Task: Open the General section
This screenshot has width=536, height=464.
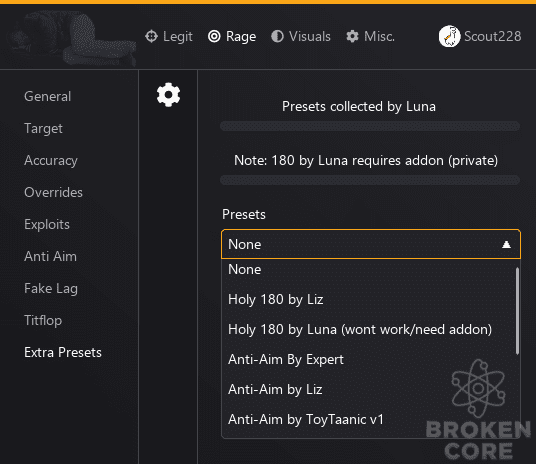Action: [x=48, y=96]
